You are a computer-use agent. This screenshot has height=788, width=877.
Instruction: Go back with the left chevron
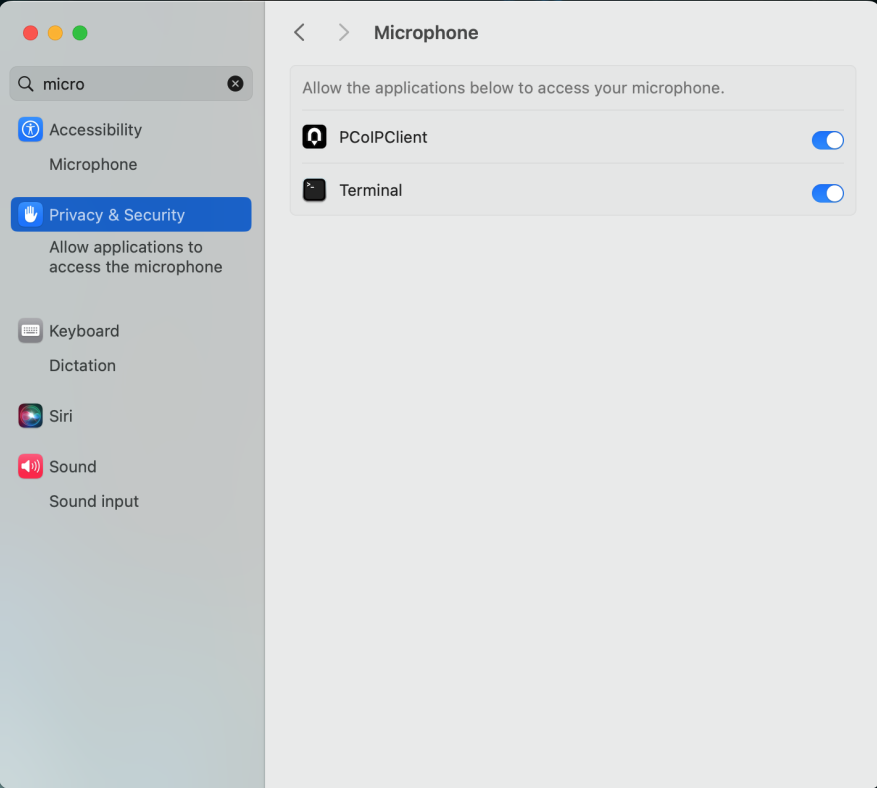click(300, 32)
